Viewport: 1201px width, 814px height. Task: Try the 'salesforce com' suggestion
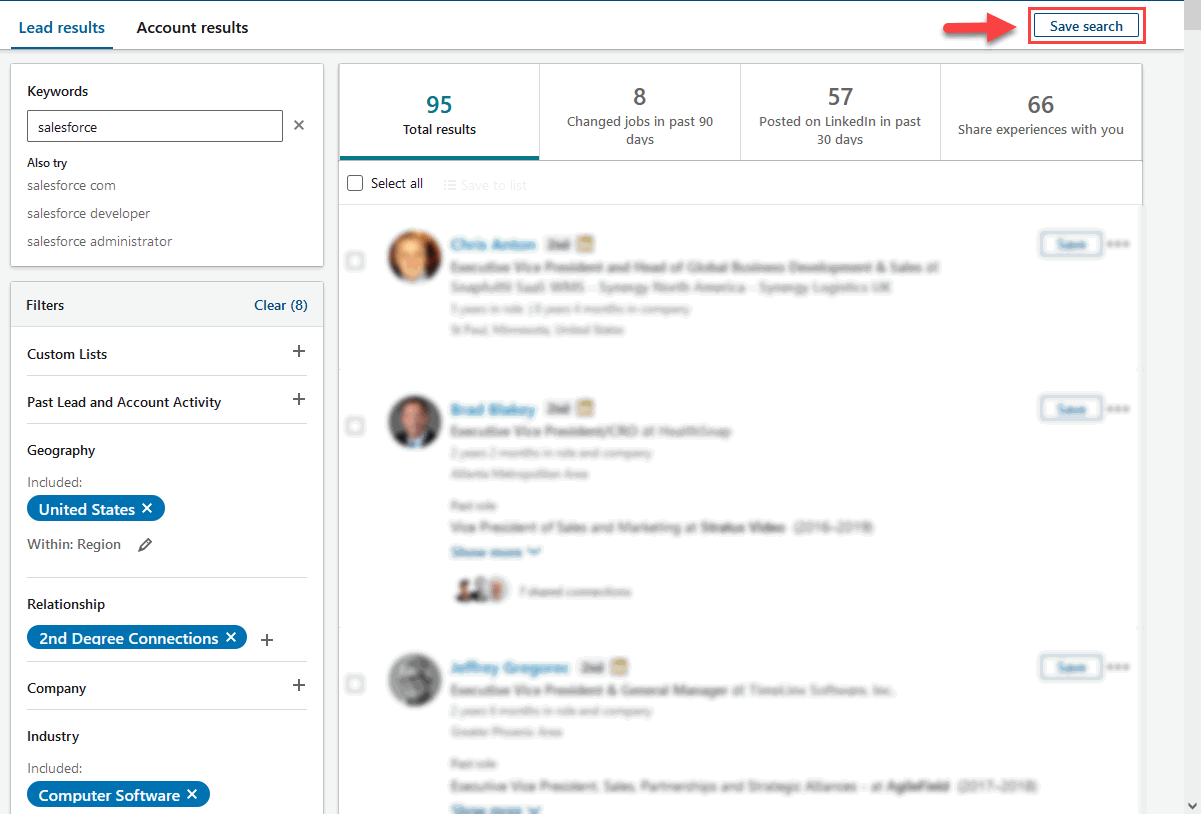coord(71,185)
